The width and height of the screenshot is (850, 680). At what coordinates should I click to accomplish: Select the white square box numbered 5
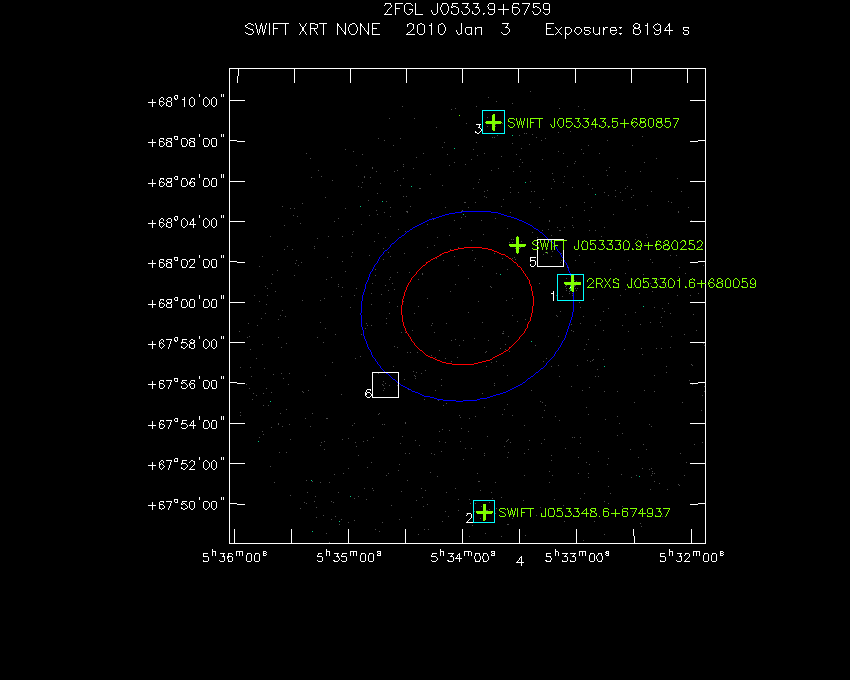[550, 253]
